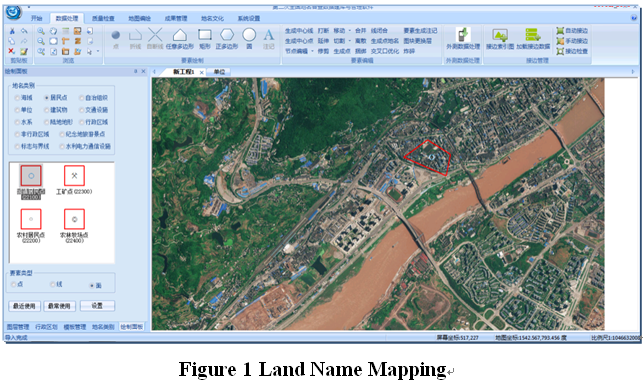Select the rectangle (矩形) drawing tool
The height and width of the screenshot is (382, 643).
pyautogui.click(x=205, y=35)
